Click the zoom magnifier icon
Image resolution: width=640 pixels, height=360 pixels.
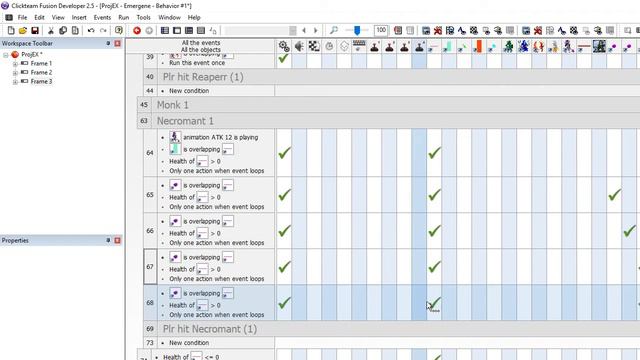(334, 31)
